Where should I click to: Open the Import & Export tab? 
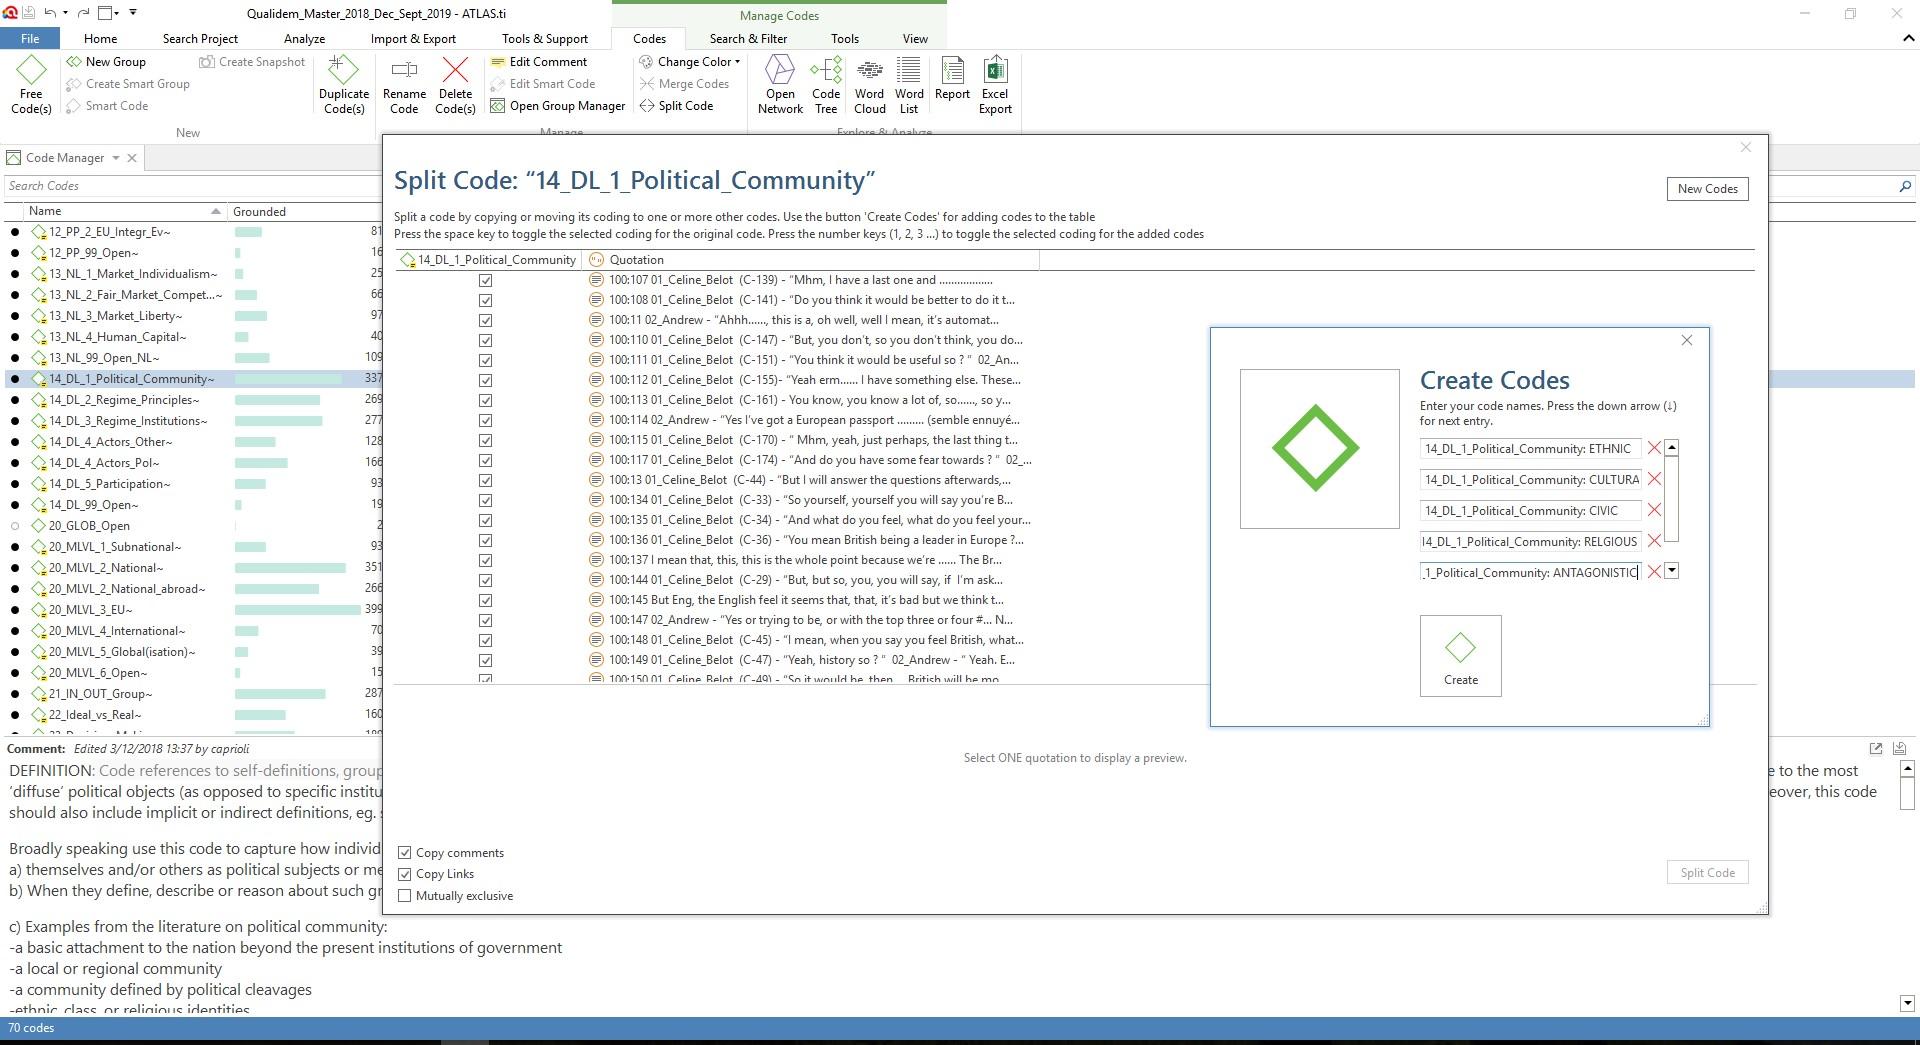(413, 39)
